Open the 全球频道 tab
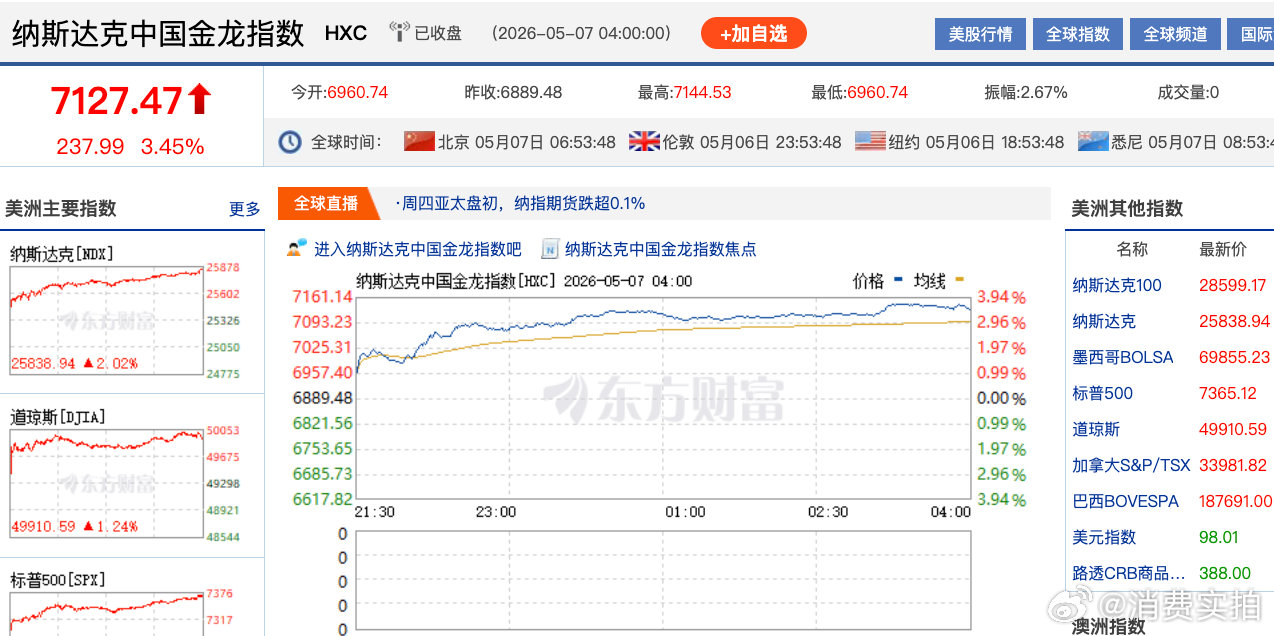 (1175, 34)
